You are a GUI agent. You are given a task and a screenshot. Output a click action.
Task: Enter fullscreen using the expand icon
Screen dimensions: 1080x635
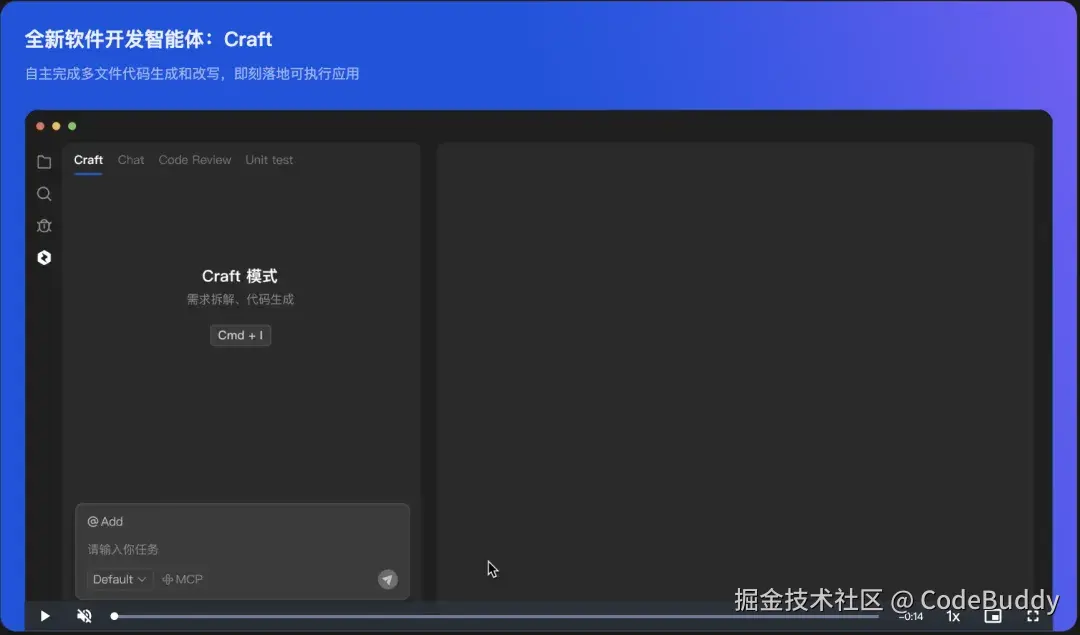pos(1035,617)
